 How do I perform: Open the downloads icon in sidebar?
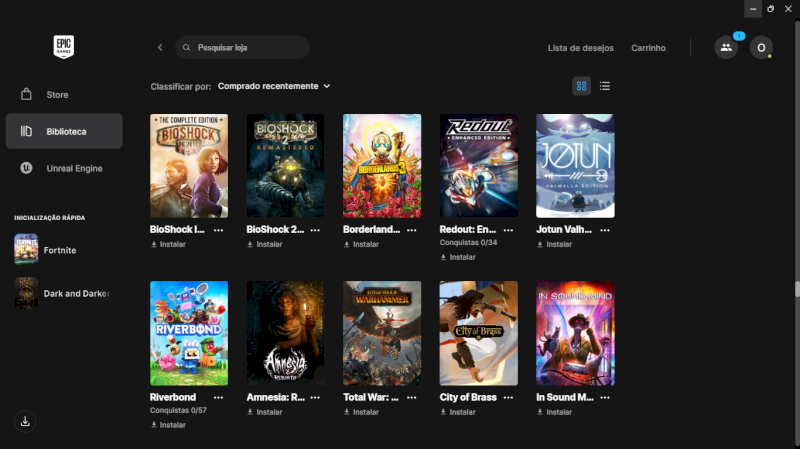pyautogui.click(x=25, y=421)
